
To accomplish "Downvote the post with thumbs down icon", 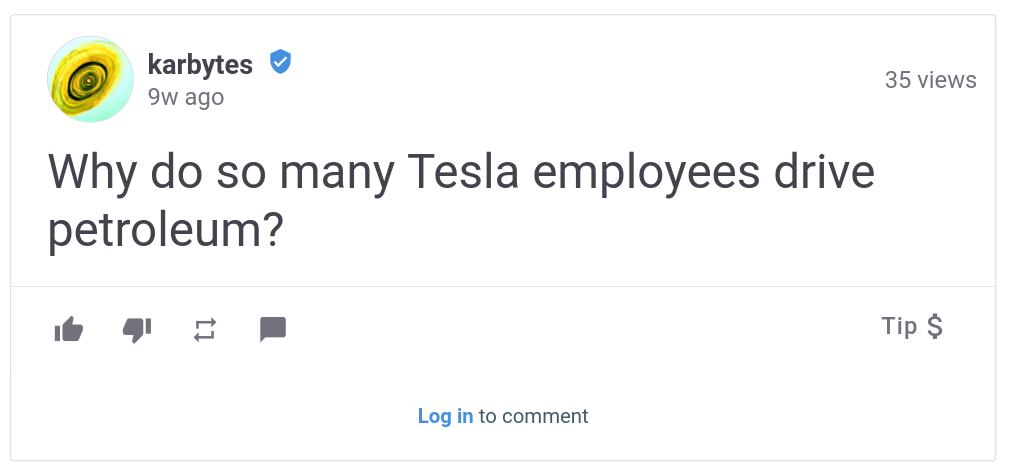I will tap(137, 330).
